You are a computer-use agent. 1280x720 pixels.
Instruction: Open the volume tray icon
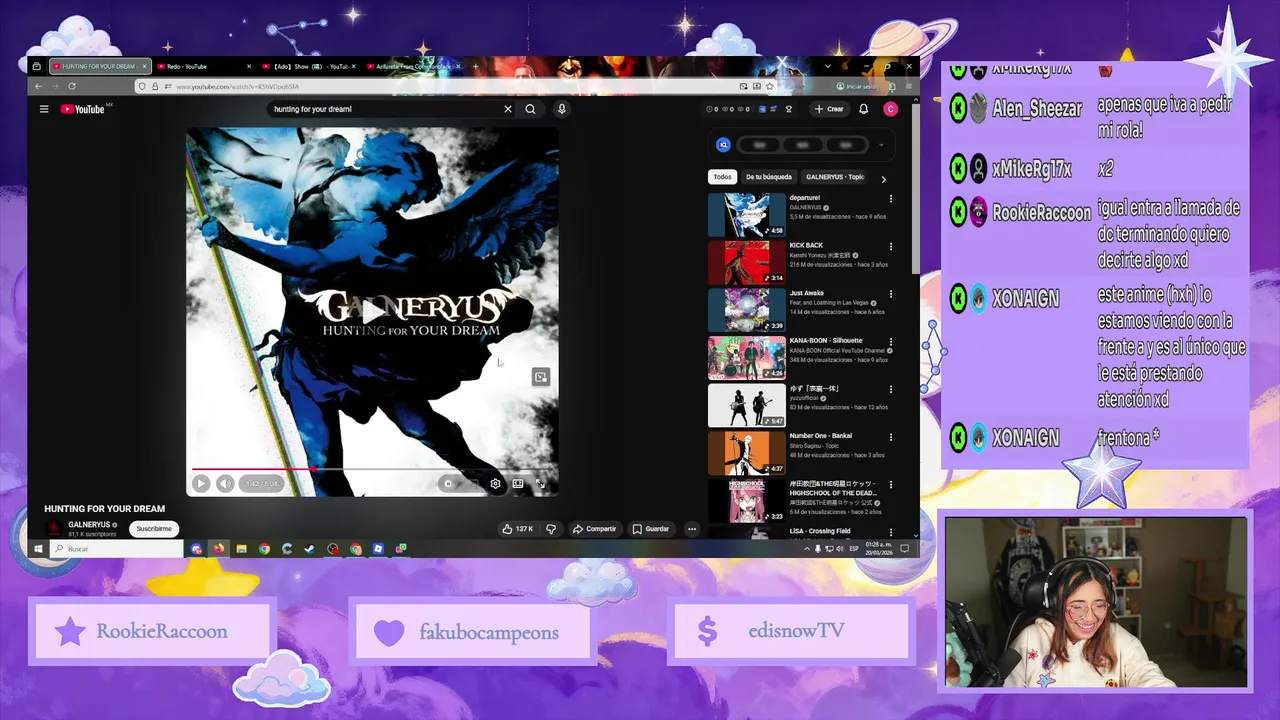click(840, 548)
